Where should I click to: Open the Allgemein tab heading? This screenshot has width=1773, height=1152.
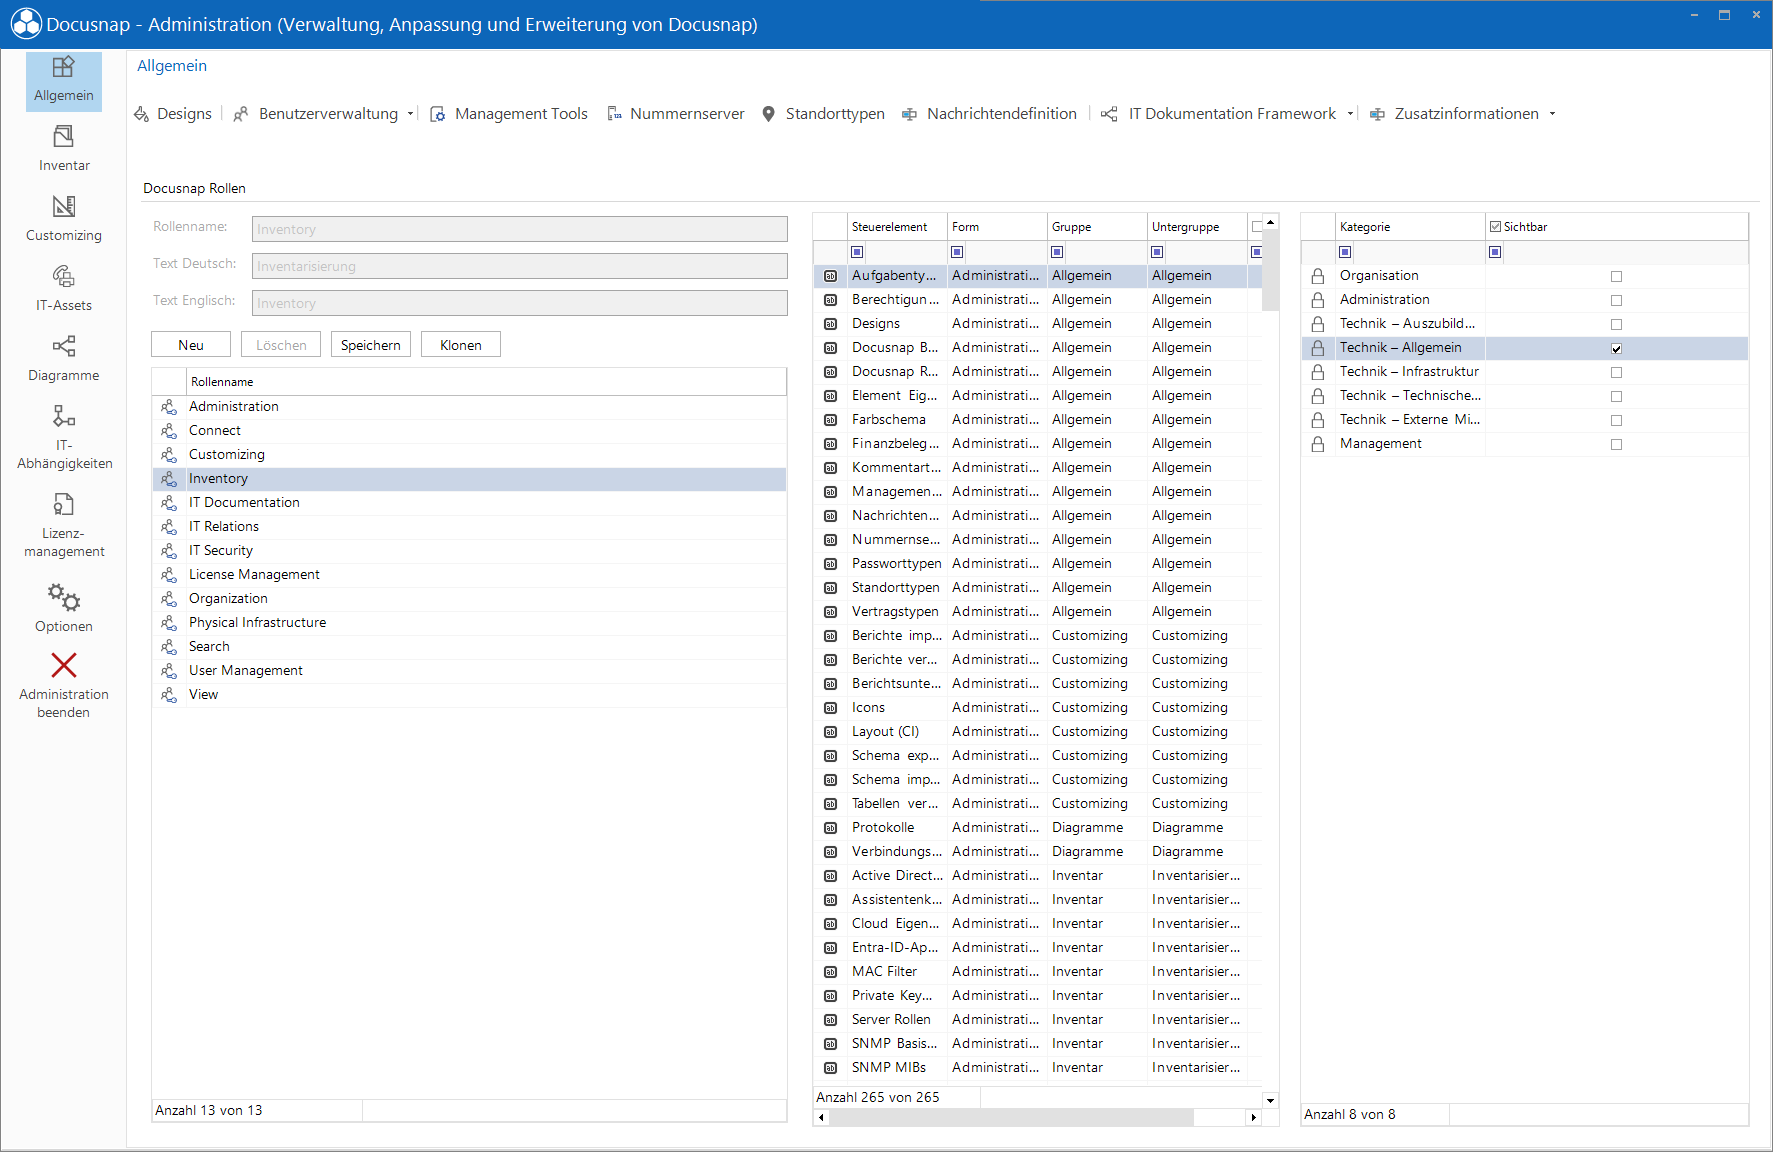pyautogui.click(x=172, y=66)
